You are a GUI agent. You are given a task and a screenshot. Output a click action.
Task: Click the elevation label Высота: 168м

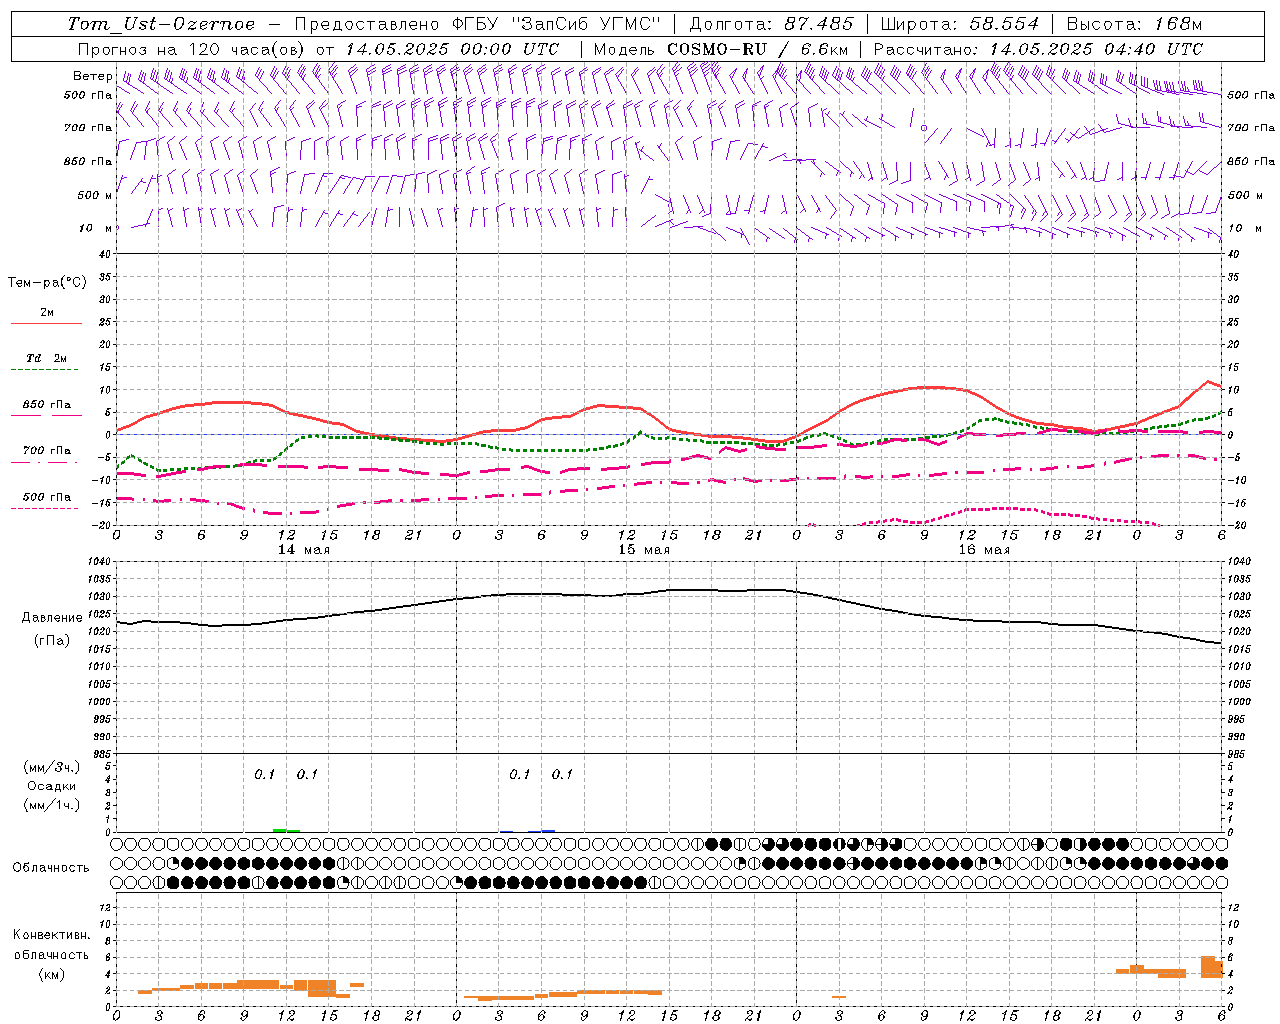(1134, 24)
